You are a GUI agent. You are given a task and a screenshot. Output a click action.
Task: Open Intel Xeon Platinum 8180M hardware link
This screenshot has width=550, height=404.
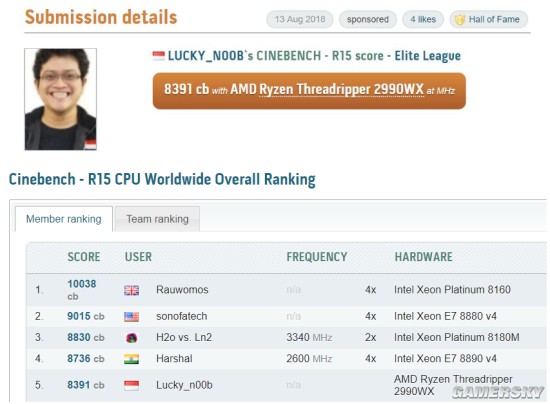pyautogui.click(x=456, y=337)
